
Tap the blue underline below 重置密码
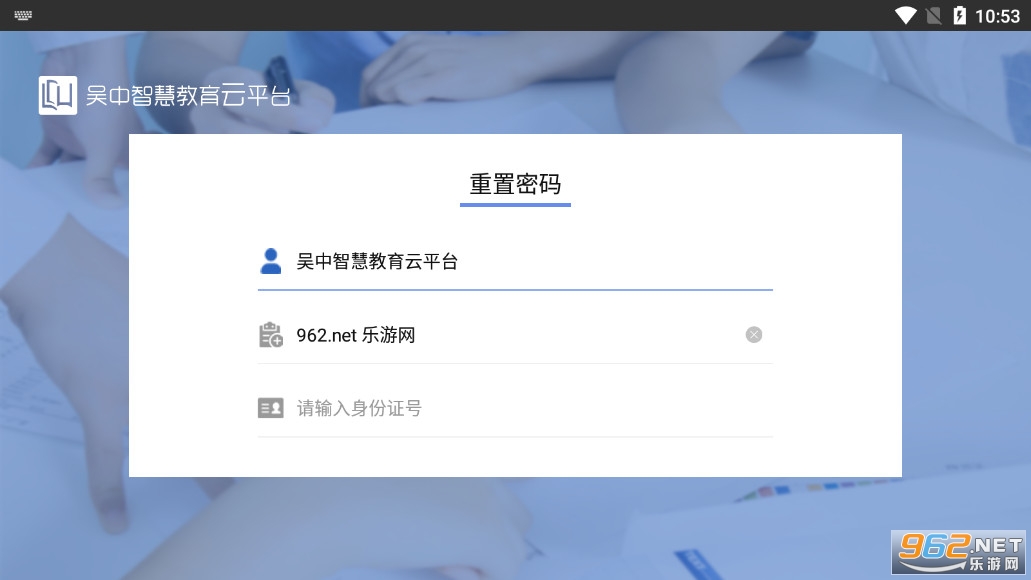(515, 205)
